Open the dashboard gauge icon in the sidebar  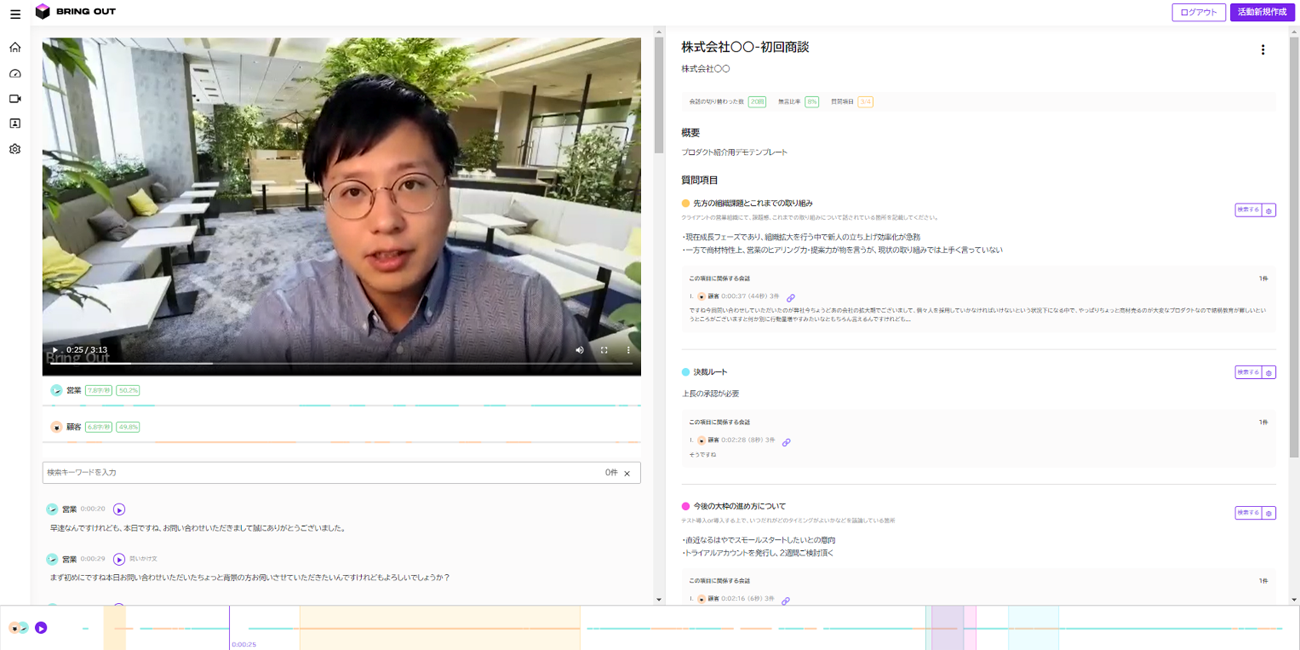(15, 73)
